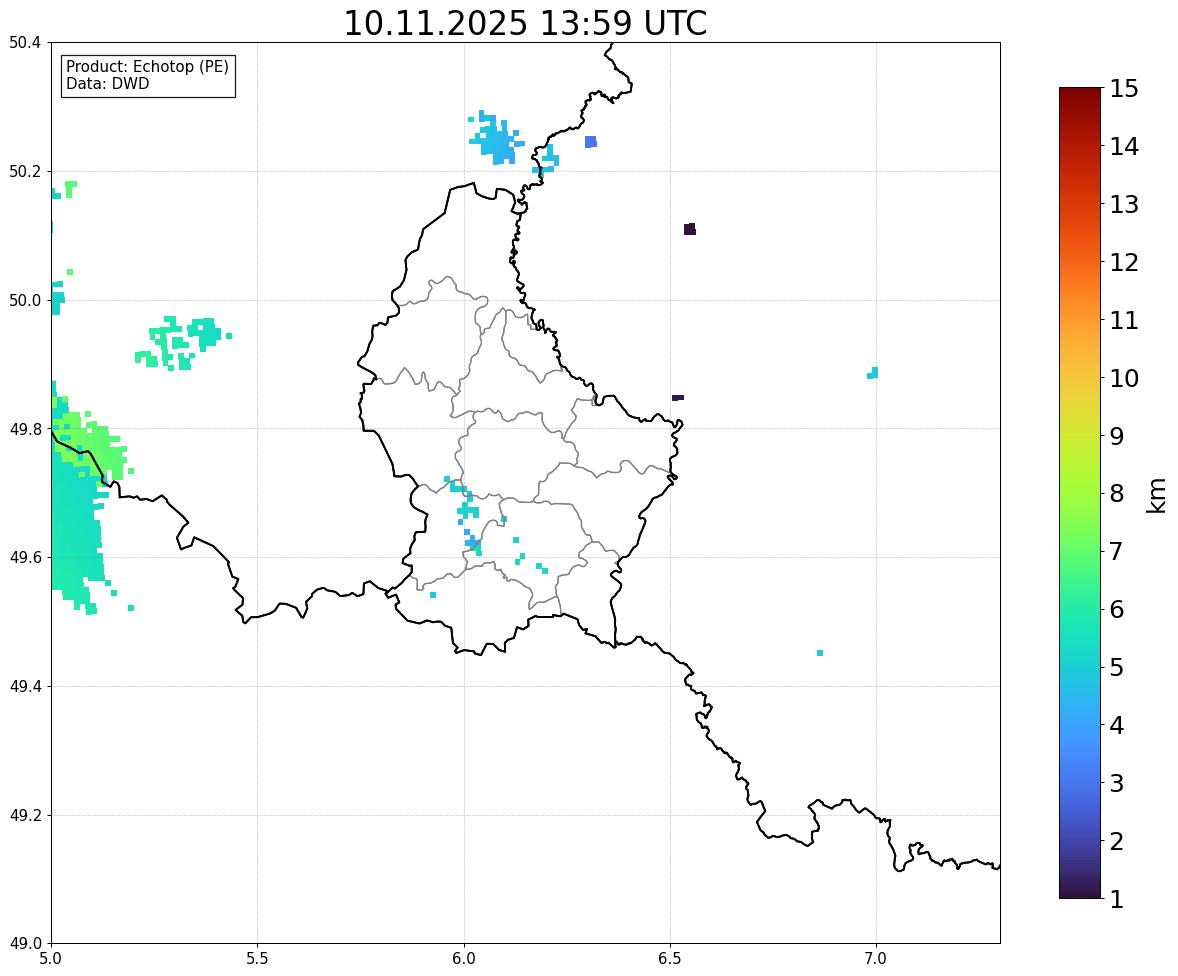The width and height of the screenshot is (1178, 976).
Task: Click the colorbar label "6"
Action: pos(1117,609)
